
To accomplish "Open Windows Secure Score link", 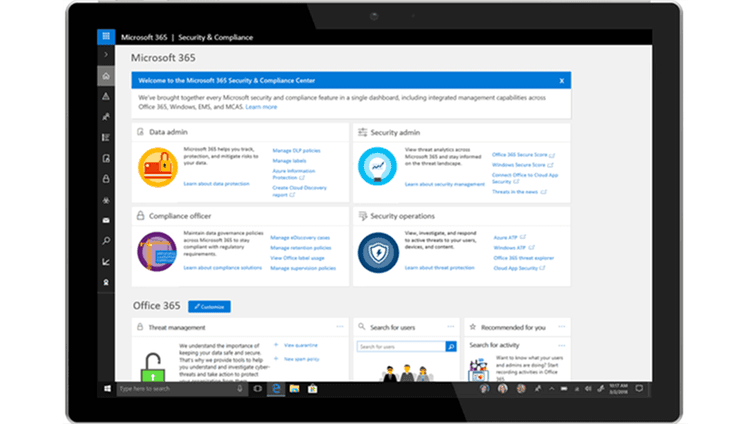I will [522, 165].
